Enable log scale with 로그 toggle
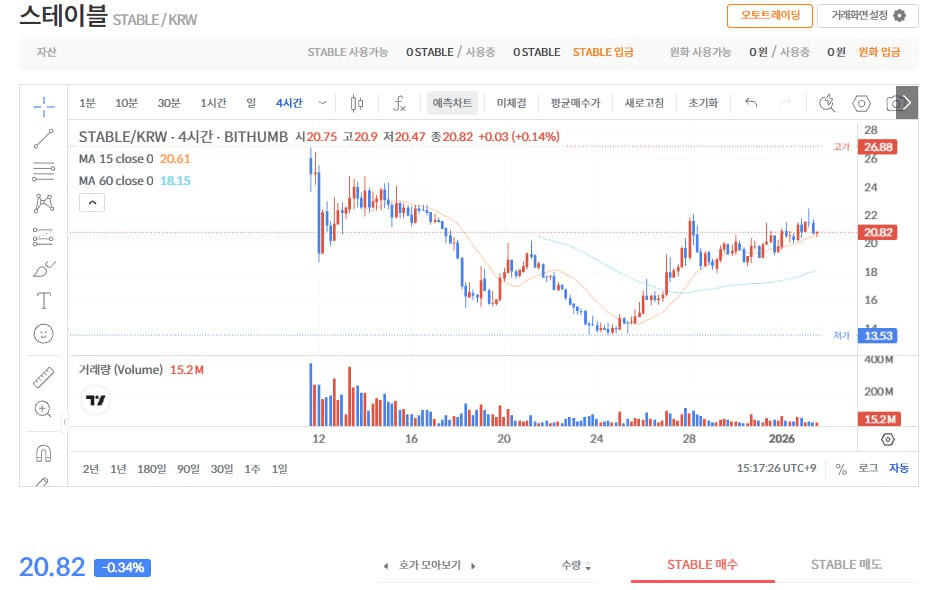 866,468
